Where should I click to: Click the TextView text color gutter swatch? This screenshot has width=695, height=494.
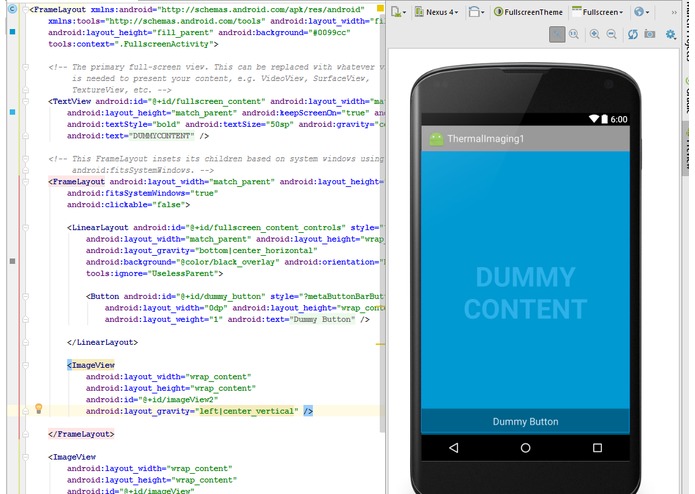12,112
